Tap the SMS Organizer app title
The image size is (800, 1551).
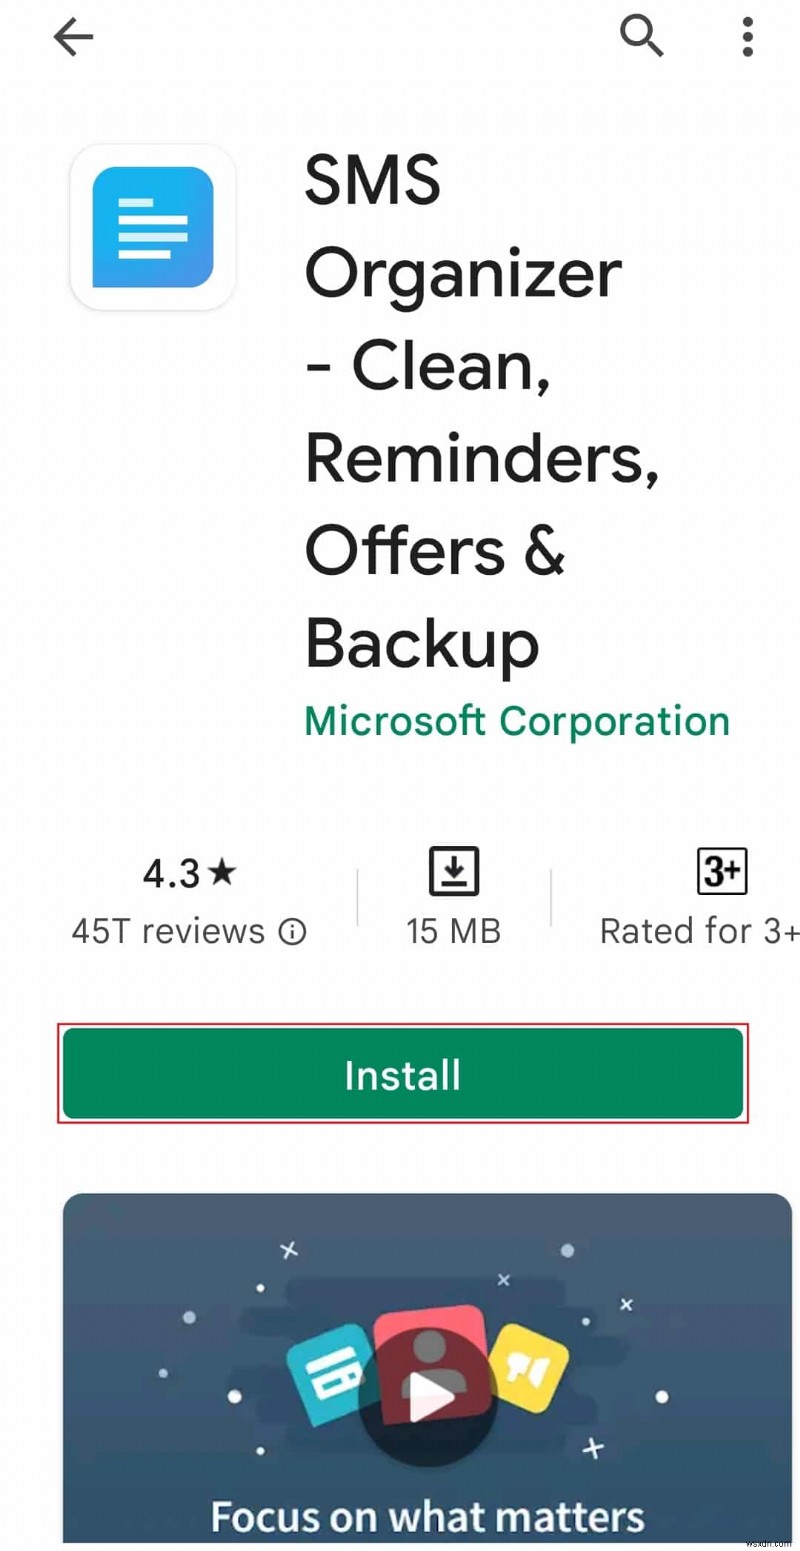480,410
